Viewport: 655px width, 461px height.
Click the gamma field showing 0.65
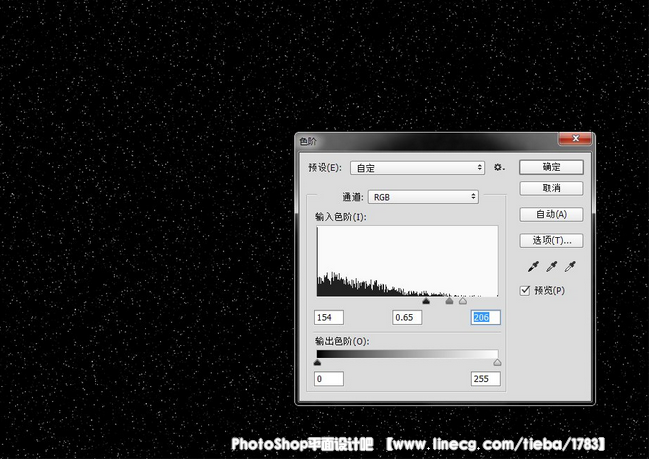407,317
